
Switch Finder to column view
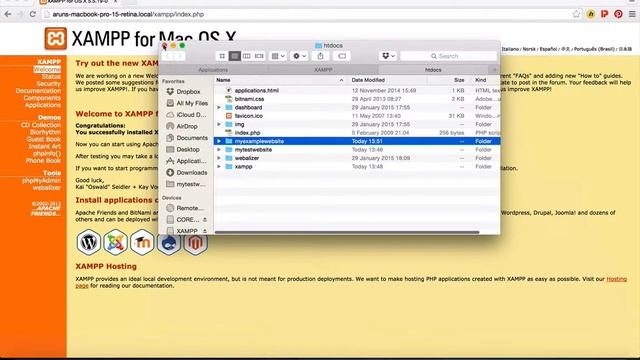coord(247,56)
